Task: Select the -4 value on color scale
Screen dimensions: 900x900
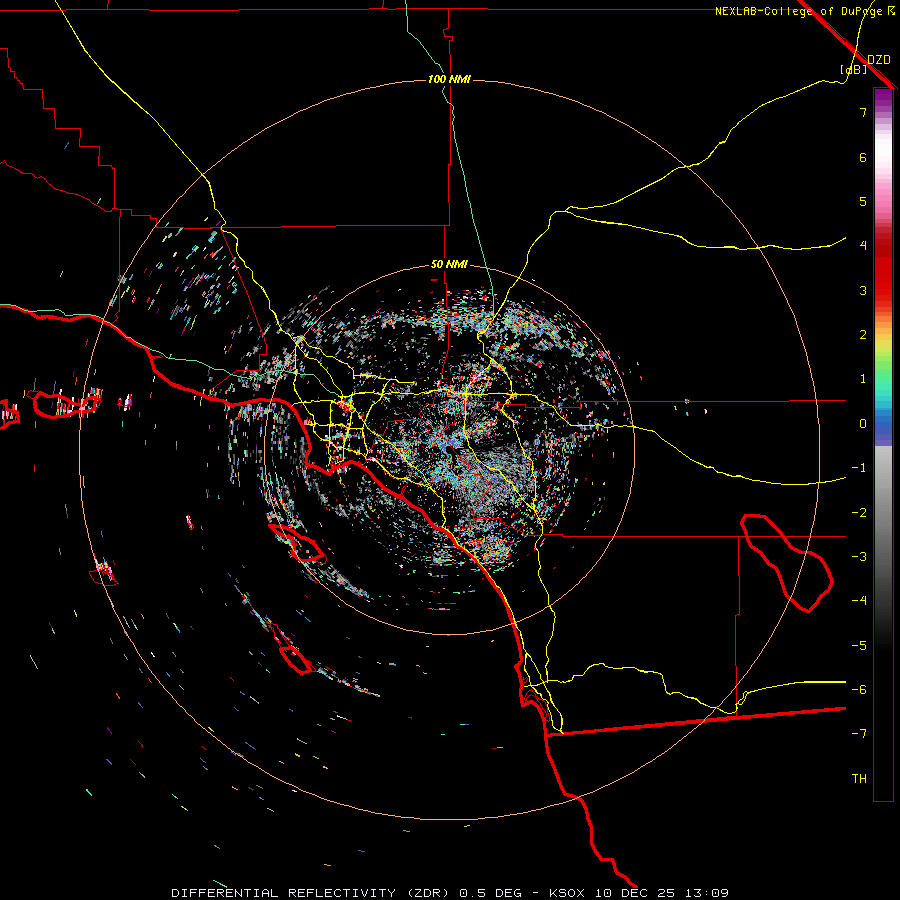Action: 859,601
